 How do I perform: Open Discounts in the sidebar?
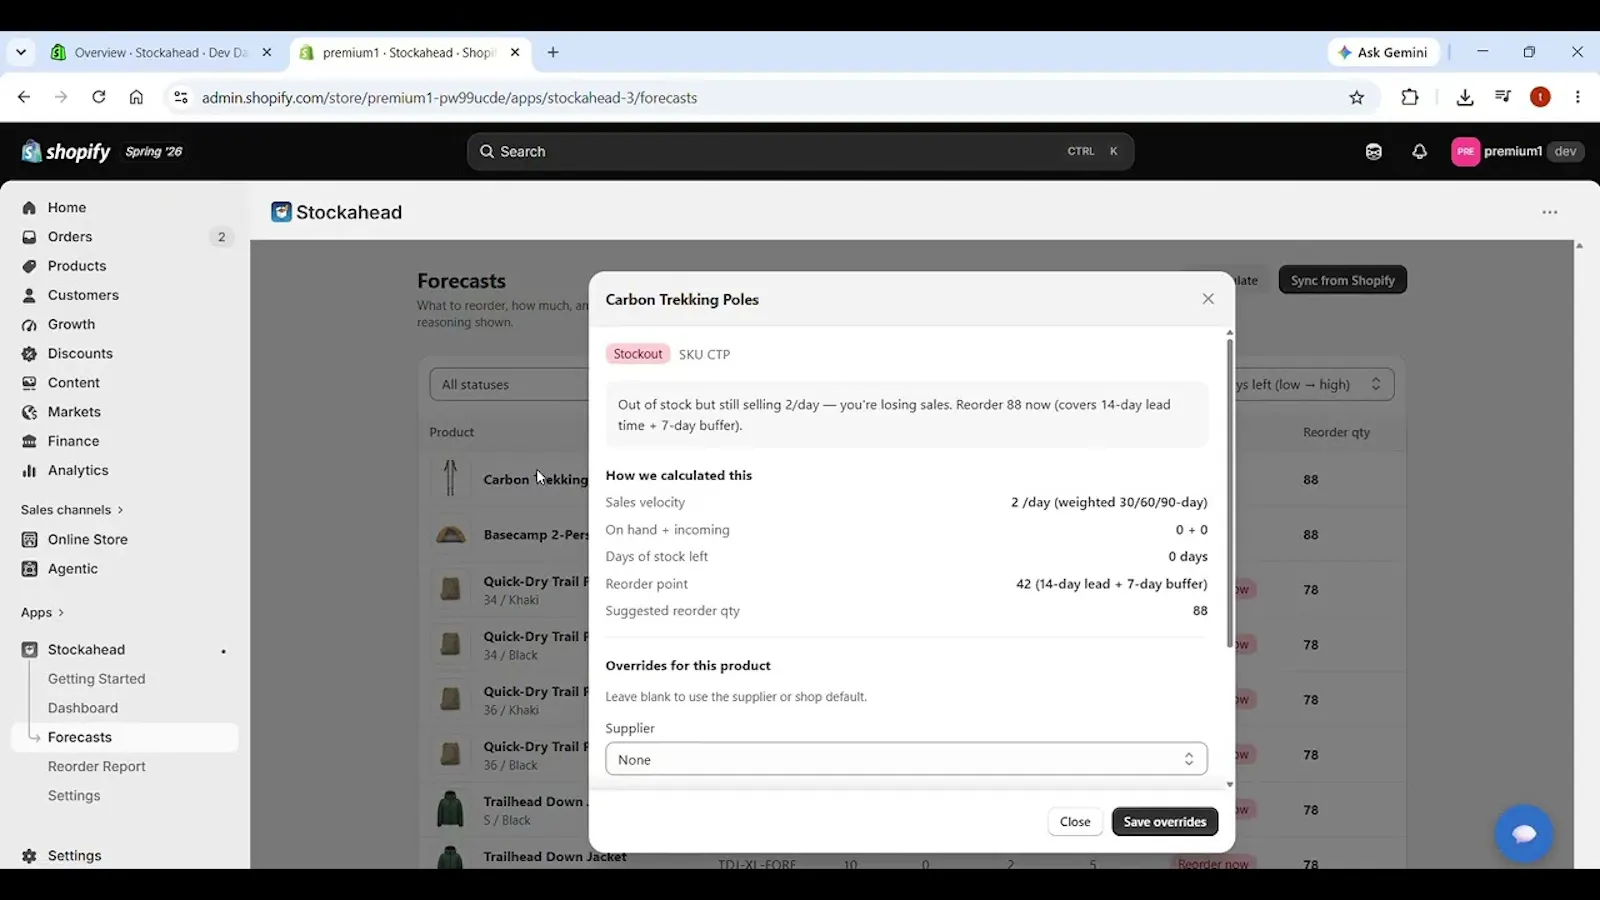(x=80, y=353)
